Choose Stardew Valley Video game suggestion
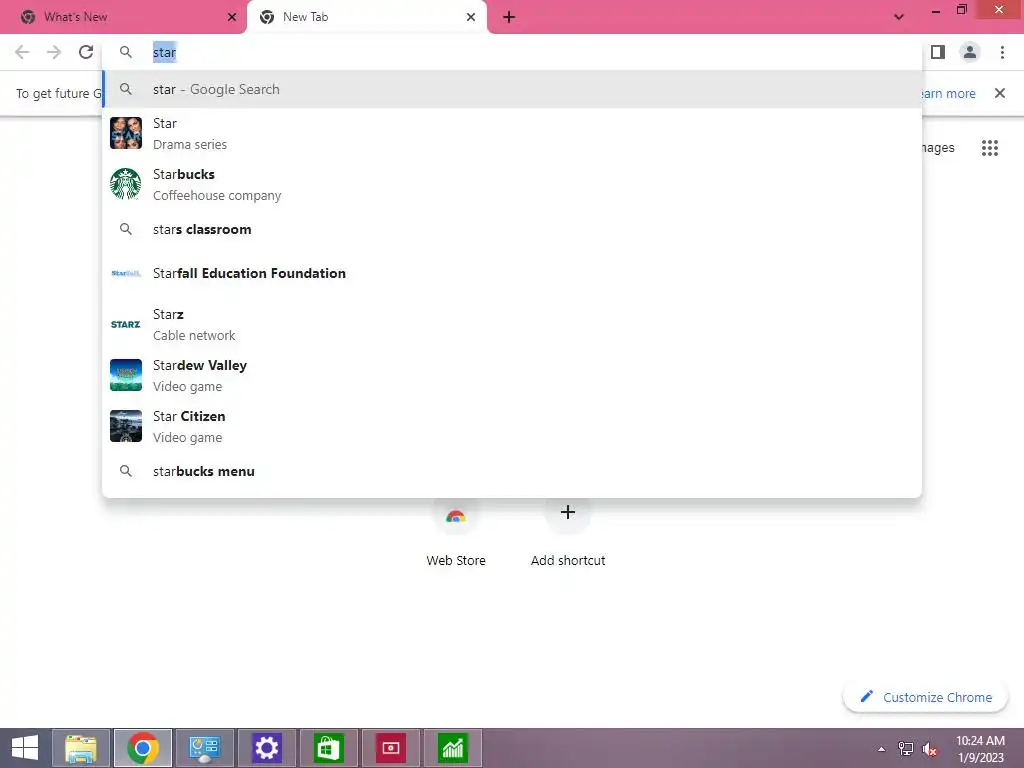Viewport: 1024px width, 768px height. click(512, 376)
